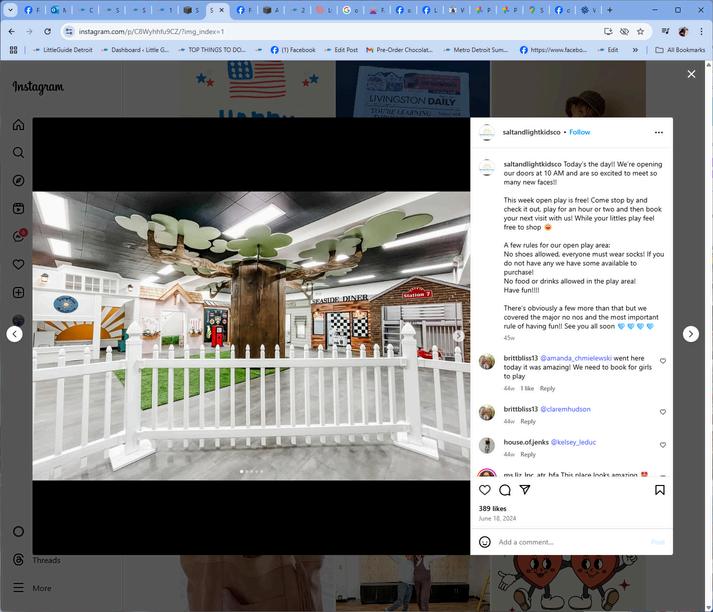Like brittbliss13's claremhudson comment
Screen dimensions: 713x612
pyautogui.click(x=663, y=412)
